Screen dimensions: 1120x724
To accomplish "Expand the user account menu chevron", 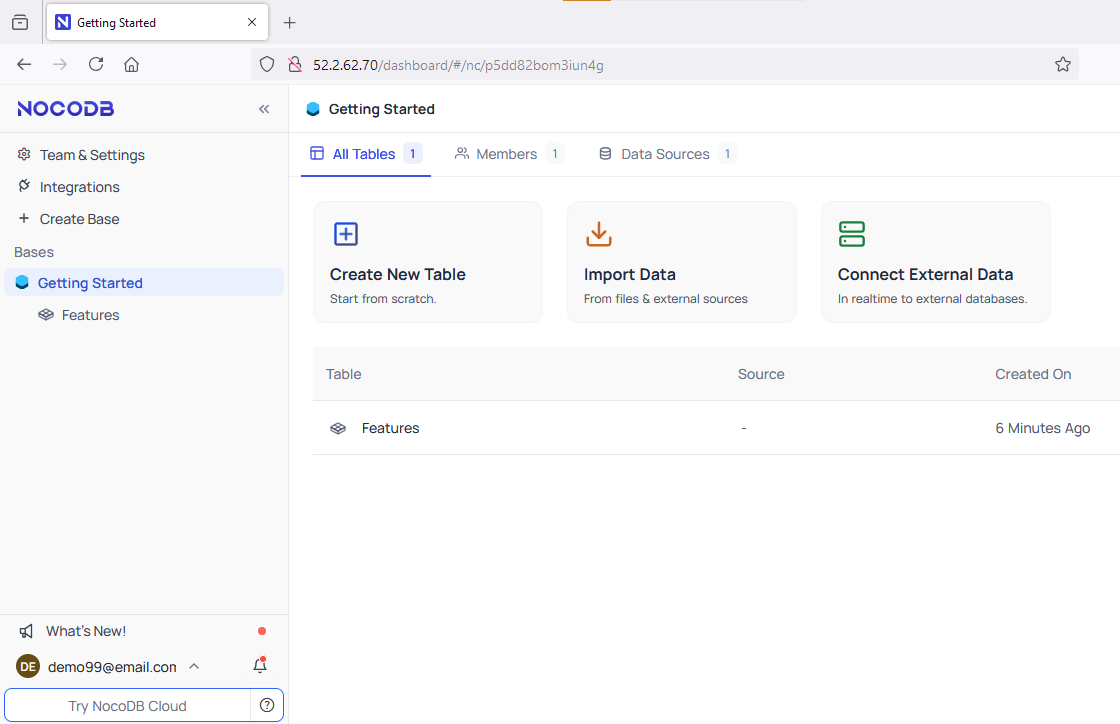I will pos(194,666).
